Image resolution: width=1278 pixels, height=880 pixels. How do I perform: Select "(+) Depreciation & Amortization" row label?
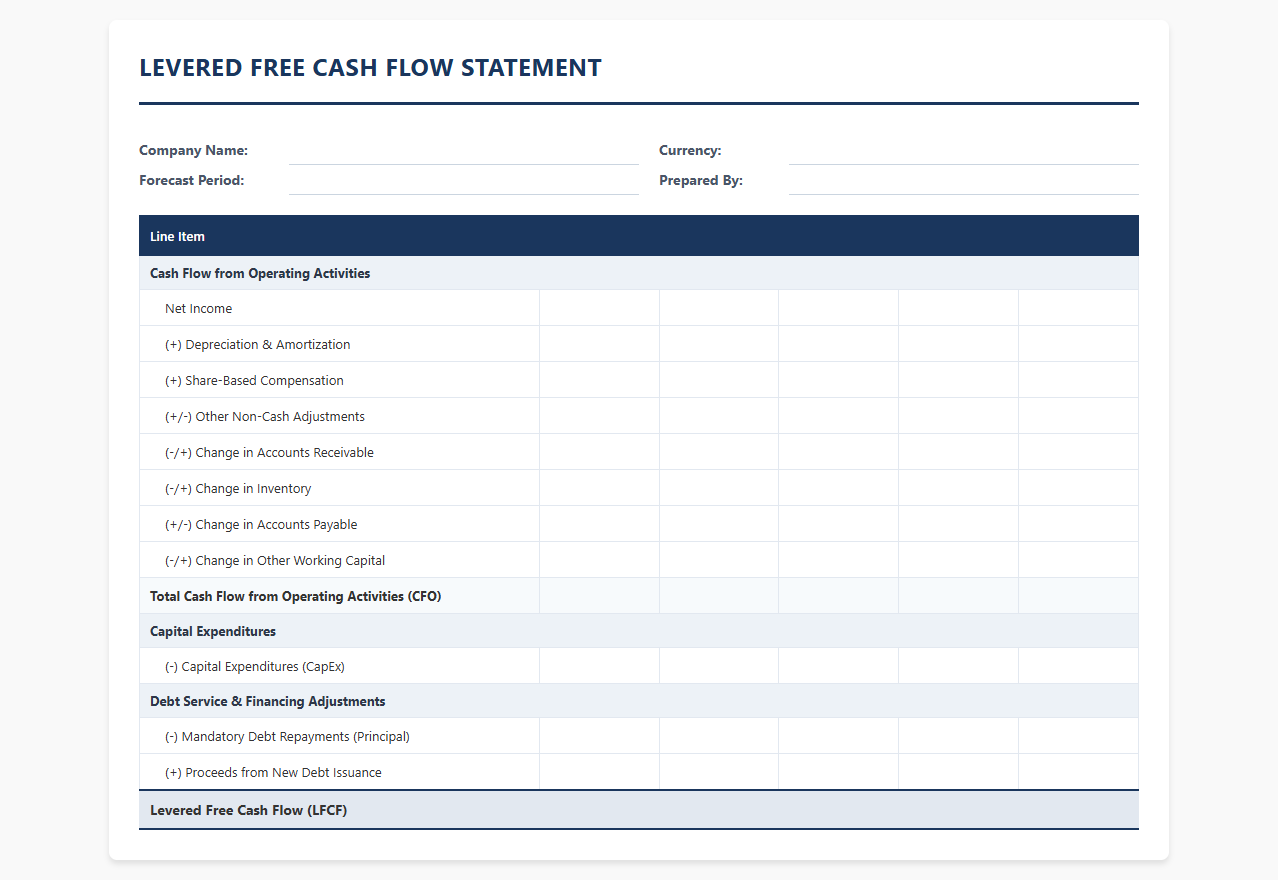pyautogui.click(x=258, y=345)
